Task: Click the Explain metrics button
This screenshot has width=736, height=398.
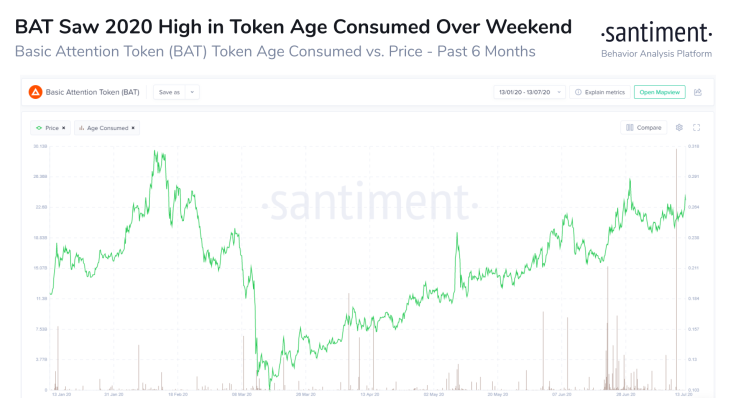Action: point(600,92)
